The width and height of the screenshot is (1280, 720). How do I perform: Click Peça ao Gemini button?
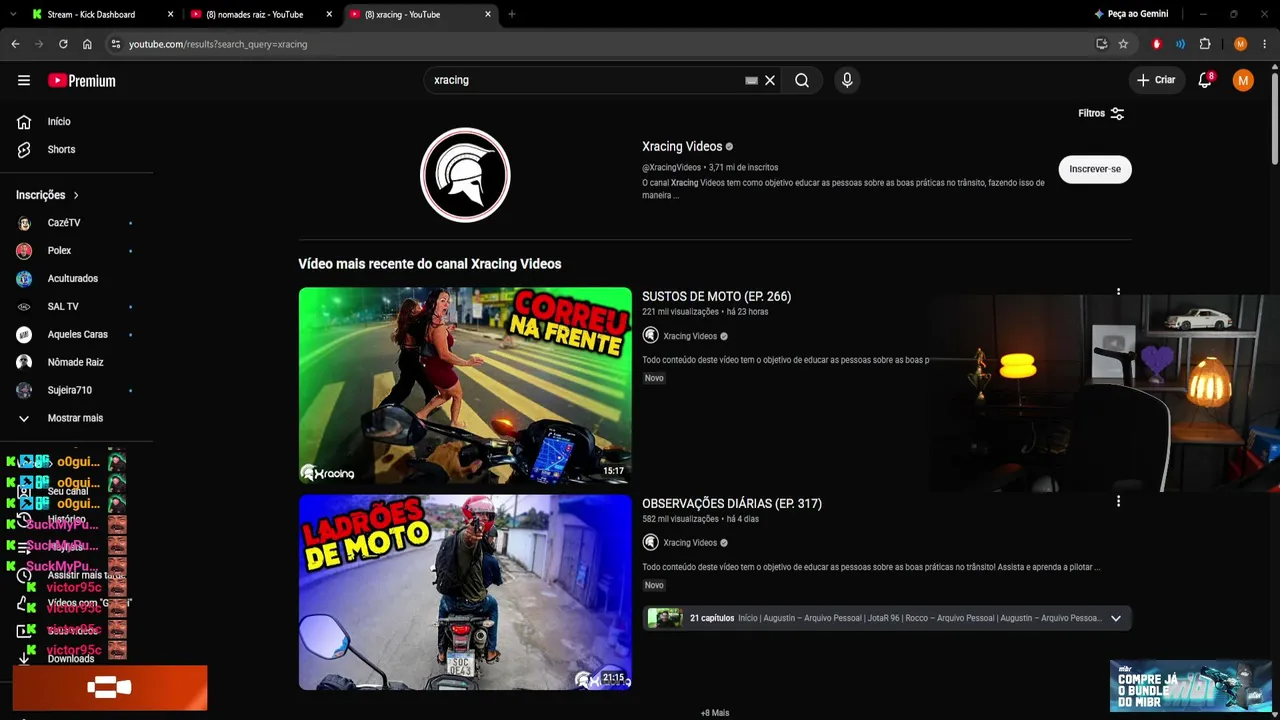click(x=1131, y=14)
